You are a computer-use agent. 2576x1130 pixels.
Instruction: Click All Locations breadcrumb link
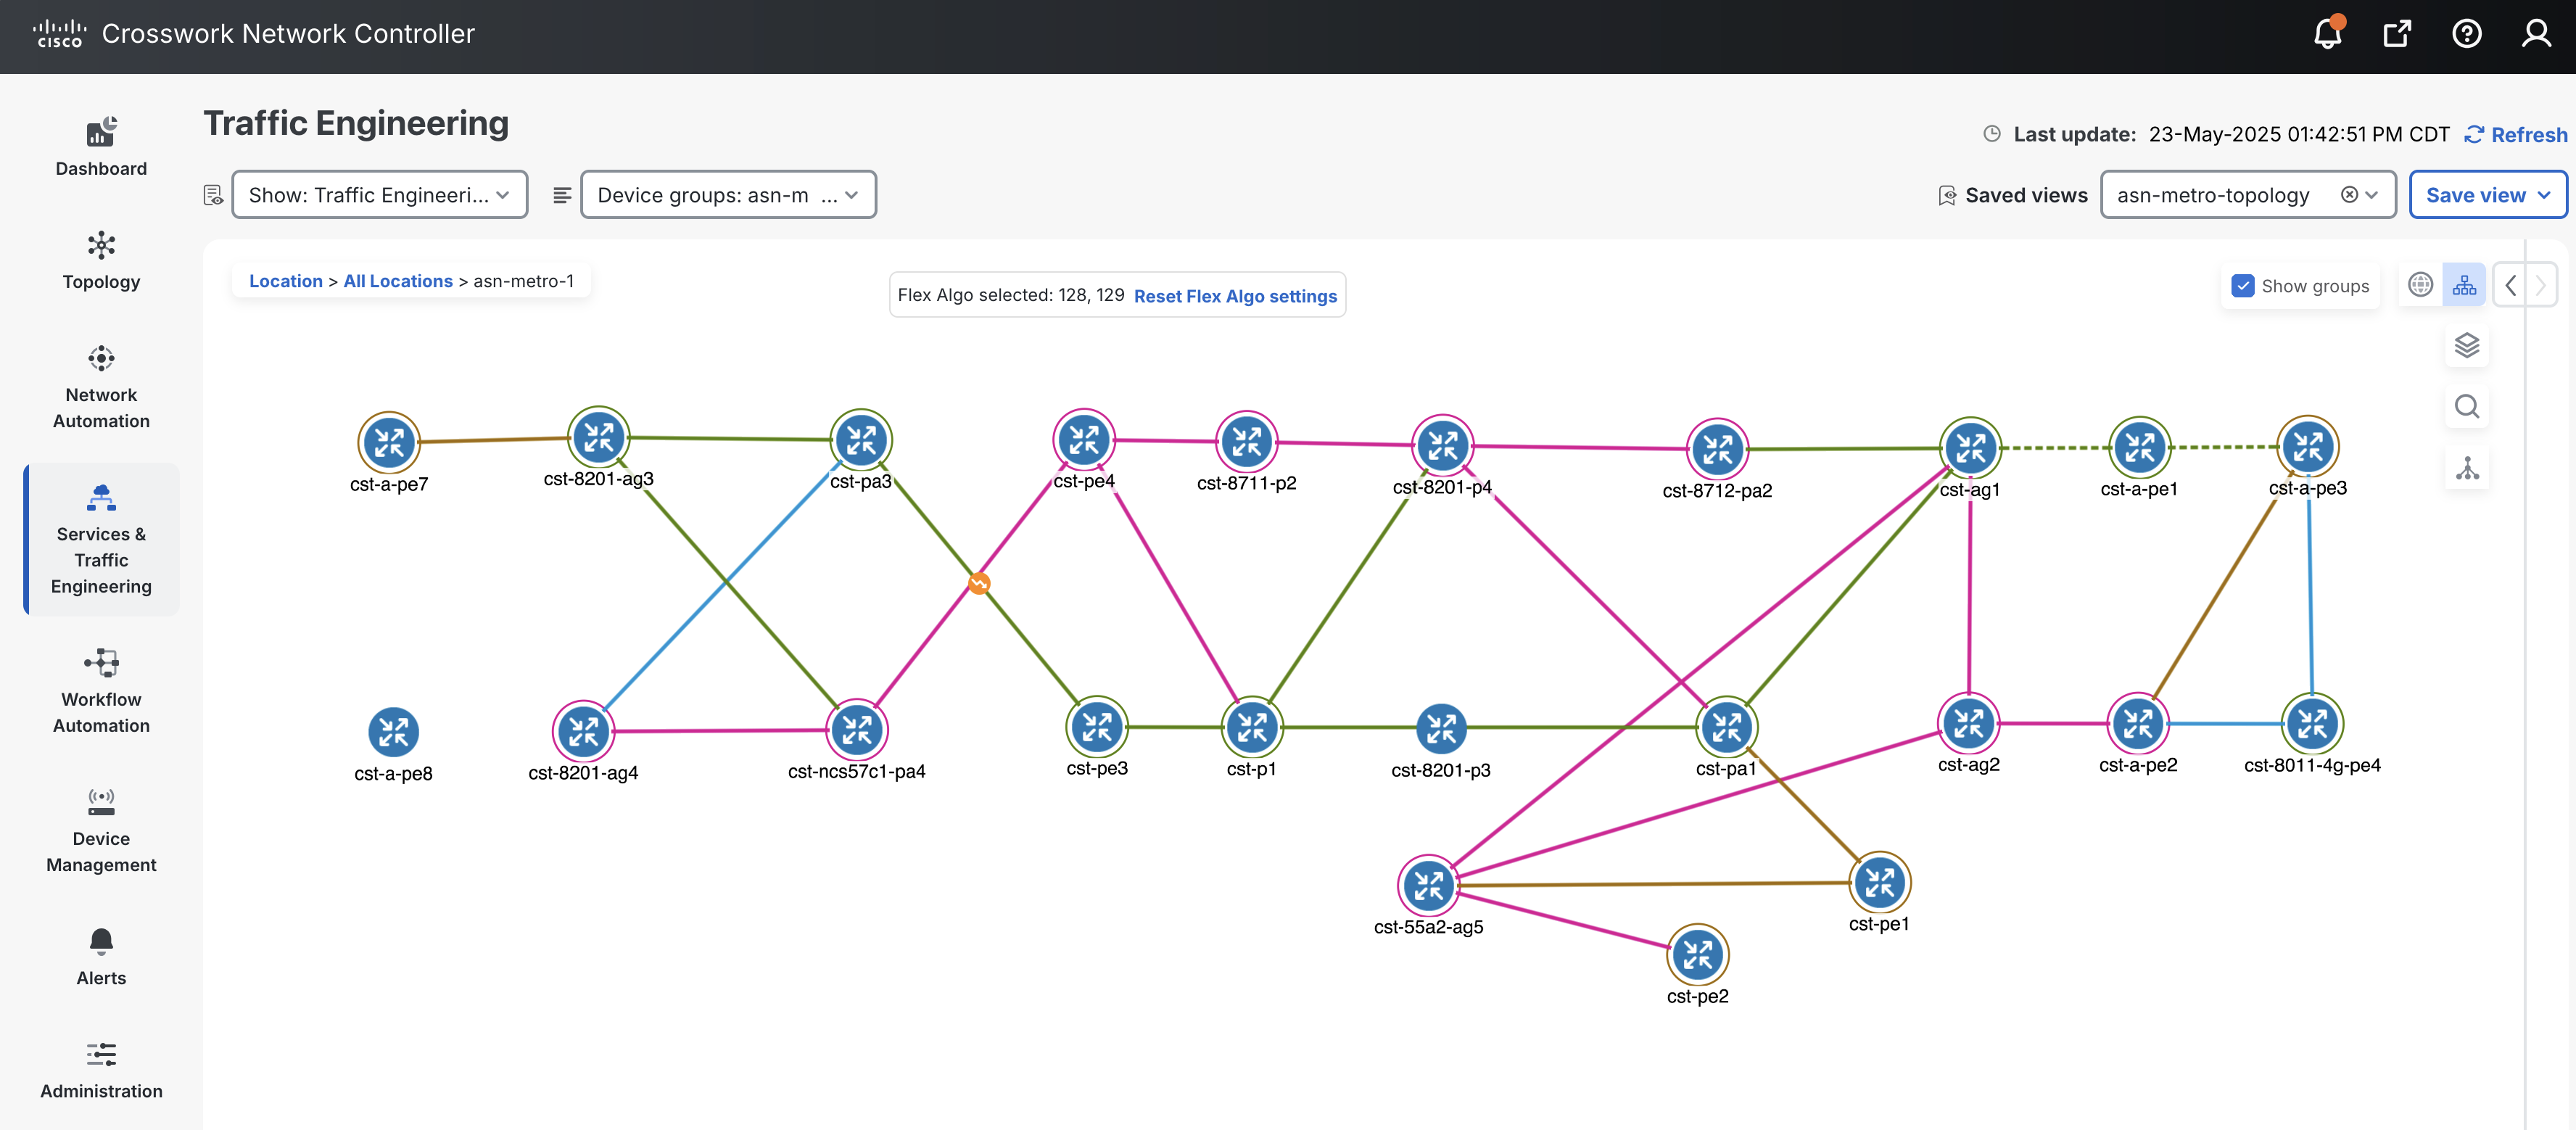tap(397, 281)
